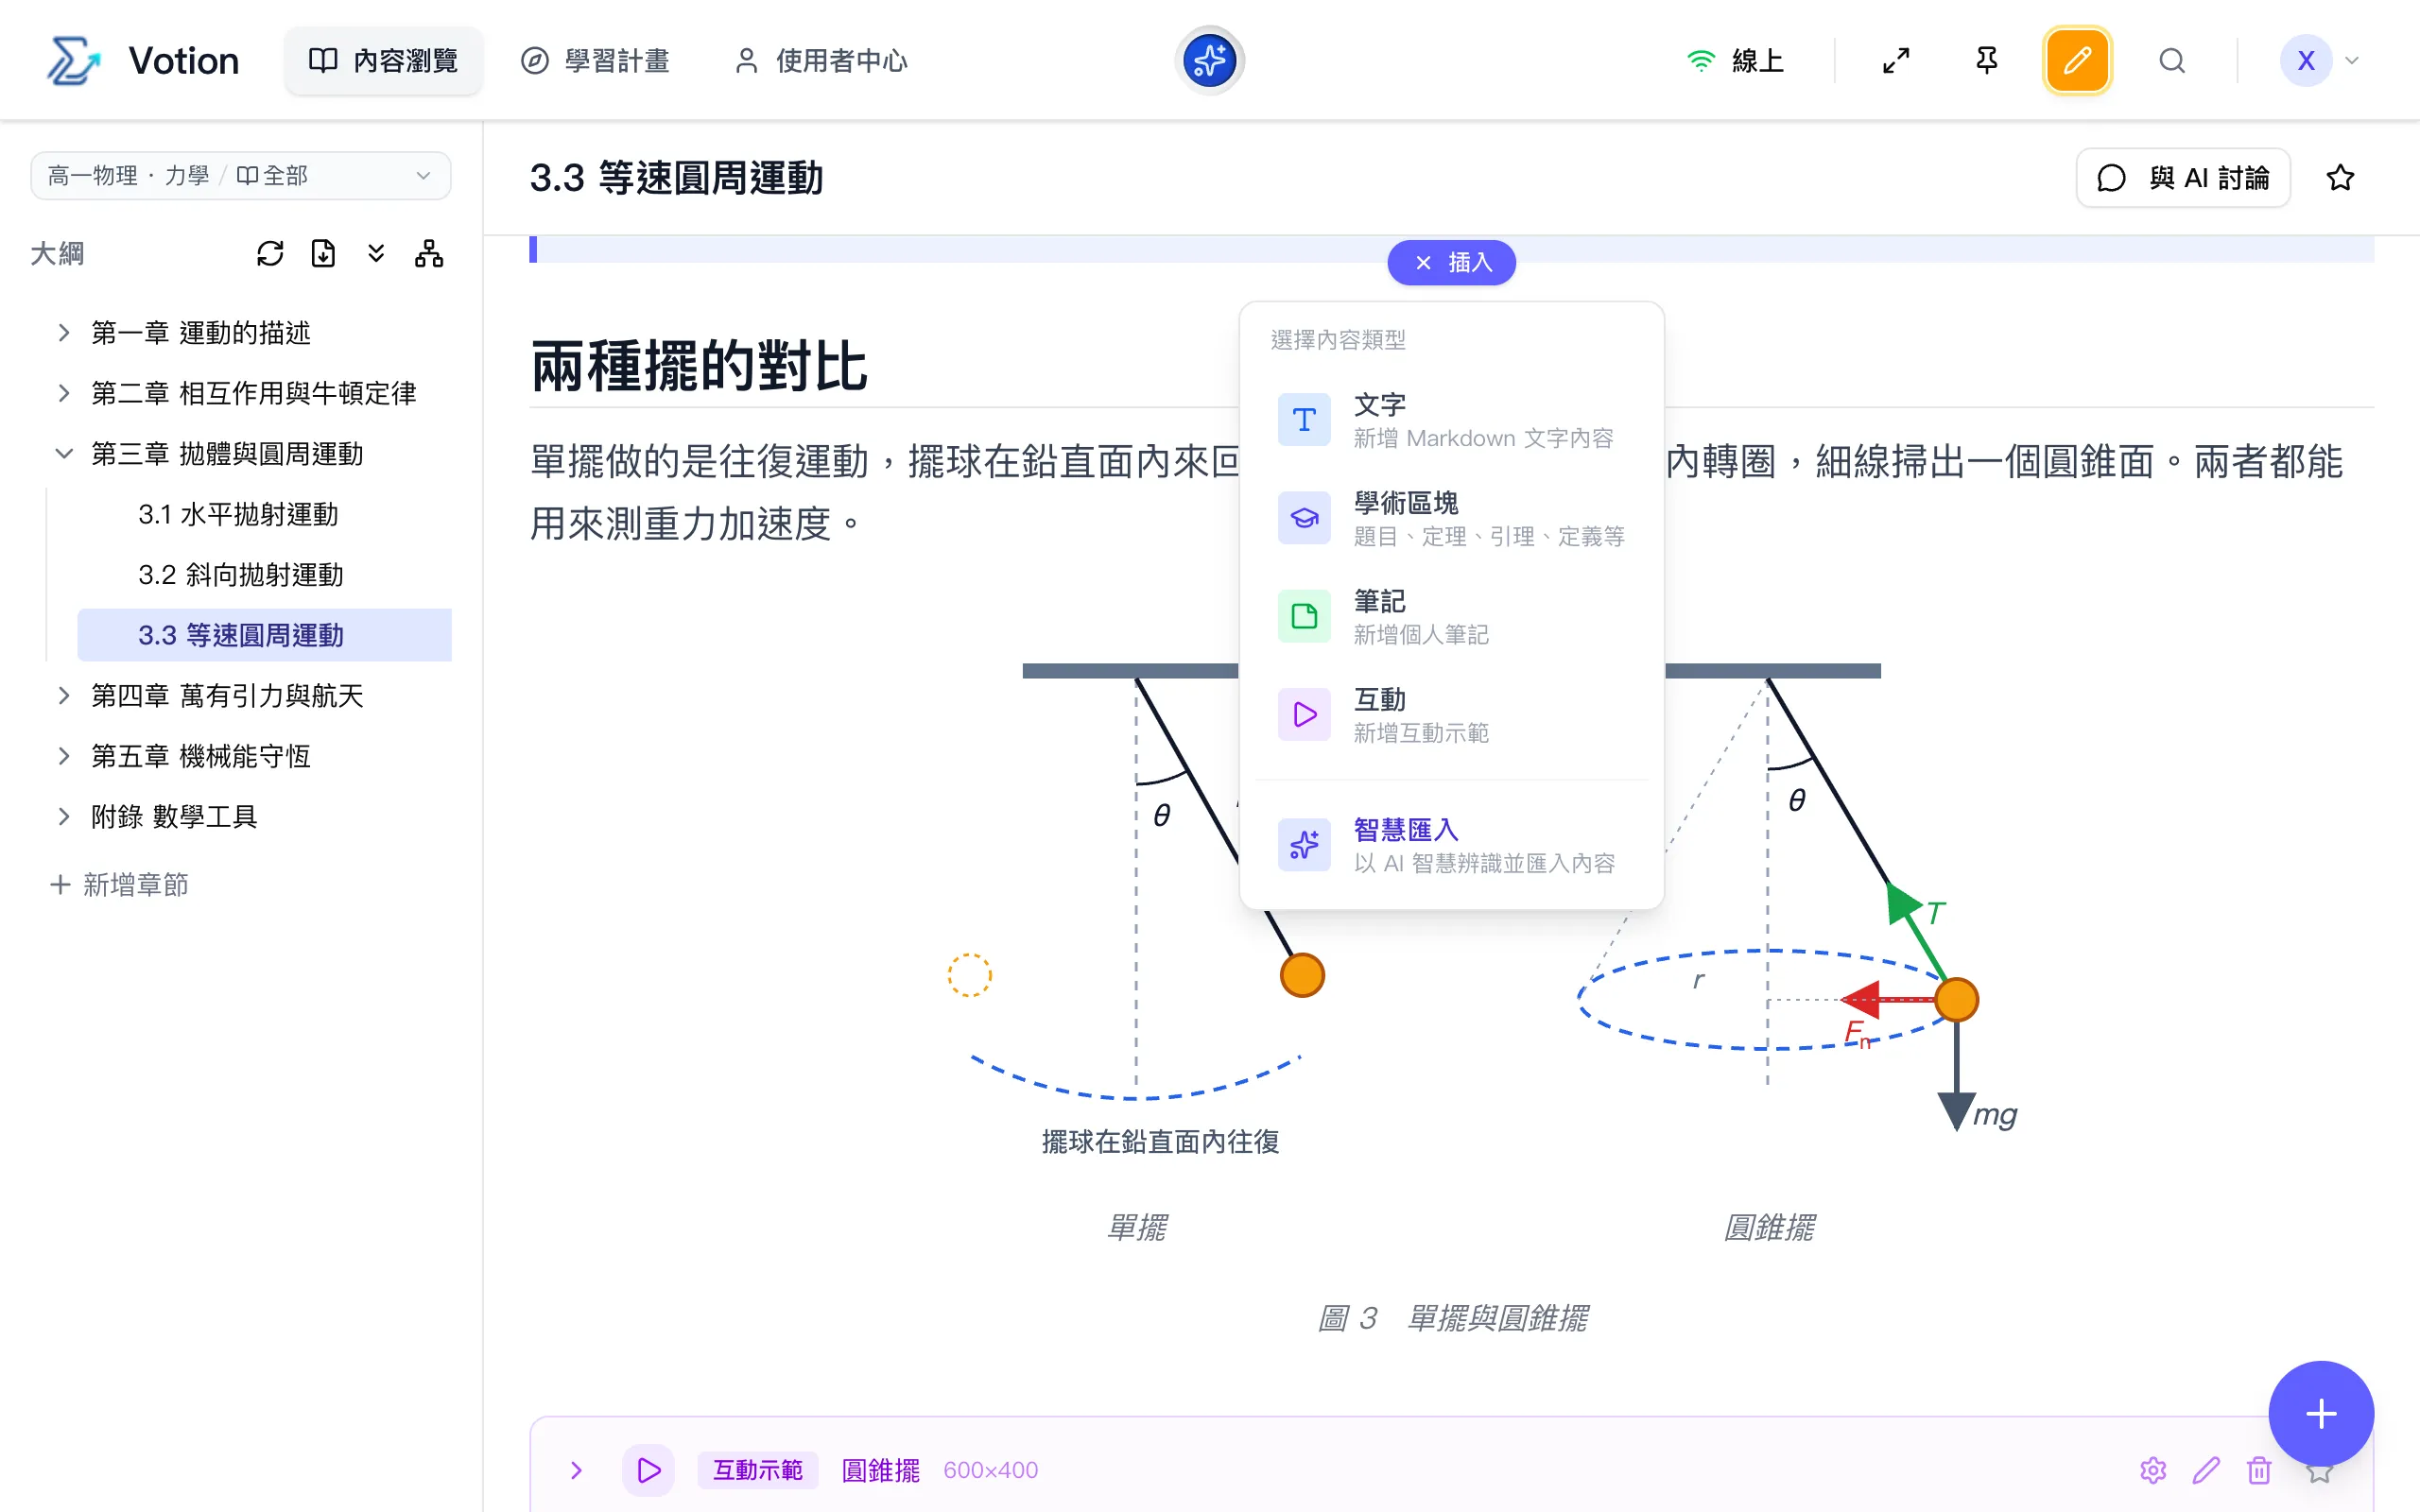This screenshot has height=1512, width=2420.
Task: Open 高一物理 · 力學 course dropdown
Action: click(240, 176)
